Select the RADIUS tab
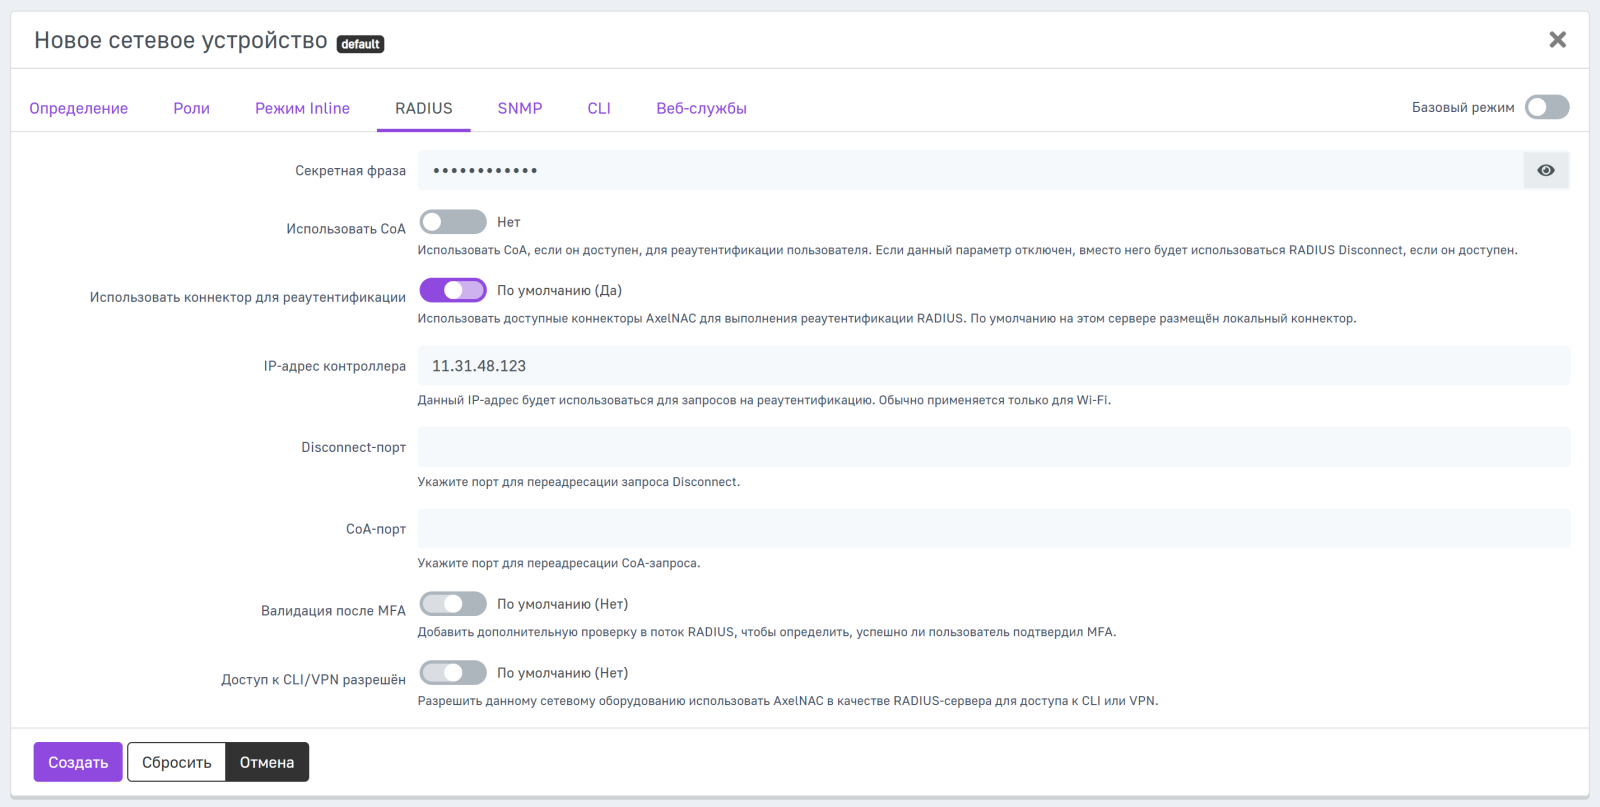 pos(423,108)
